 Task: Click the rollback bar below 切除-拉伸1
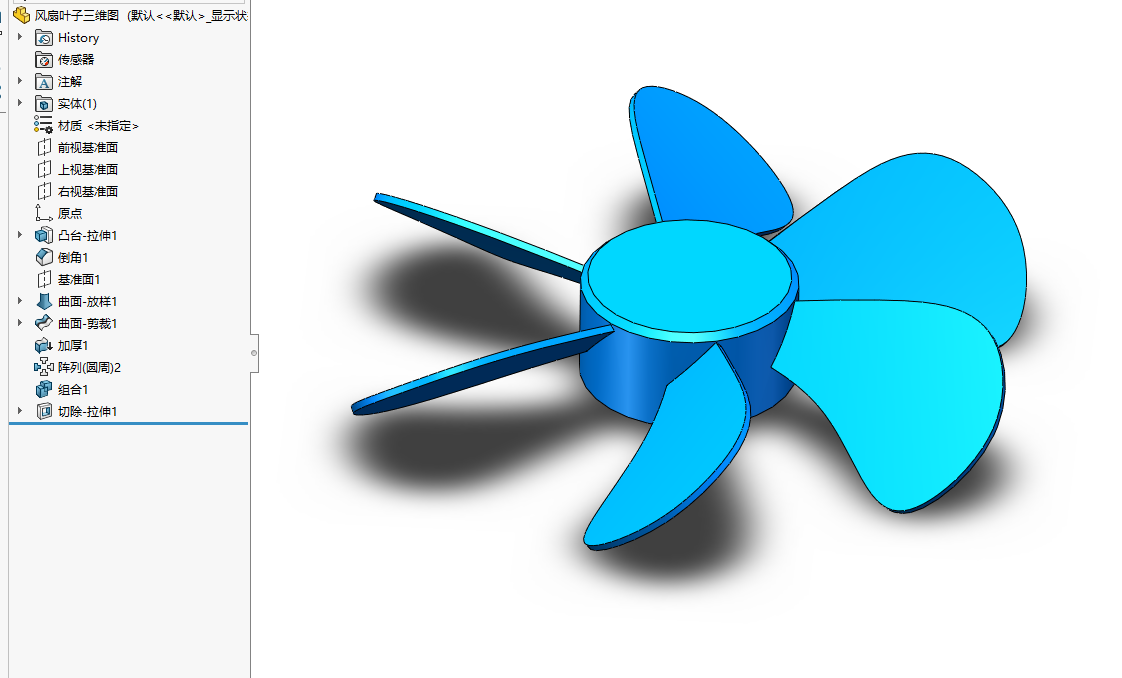click(129, 423)
